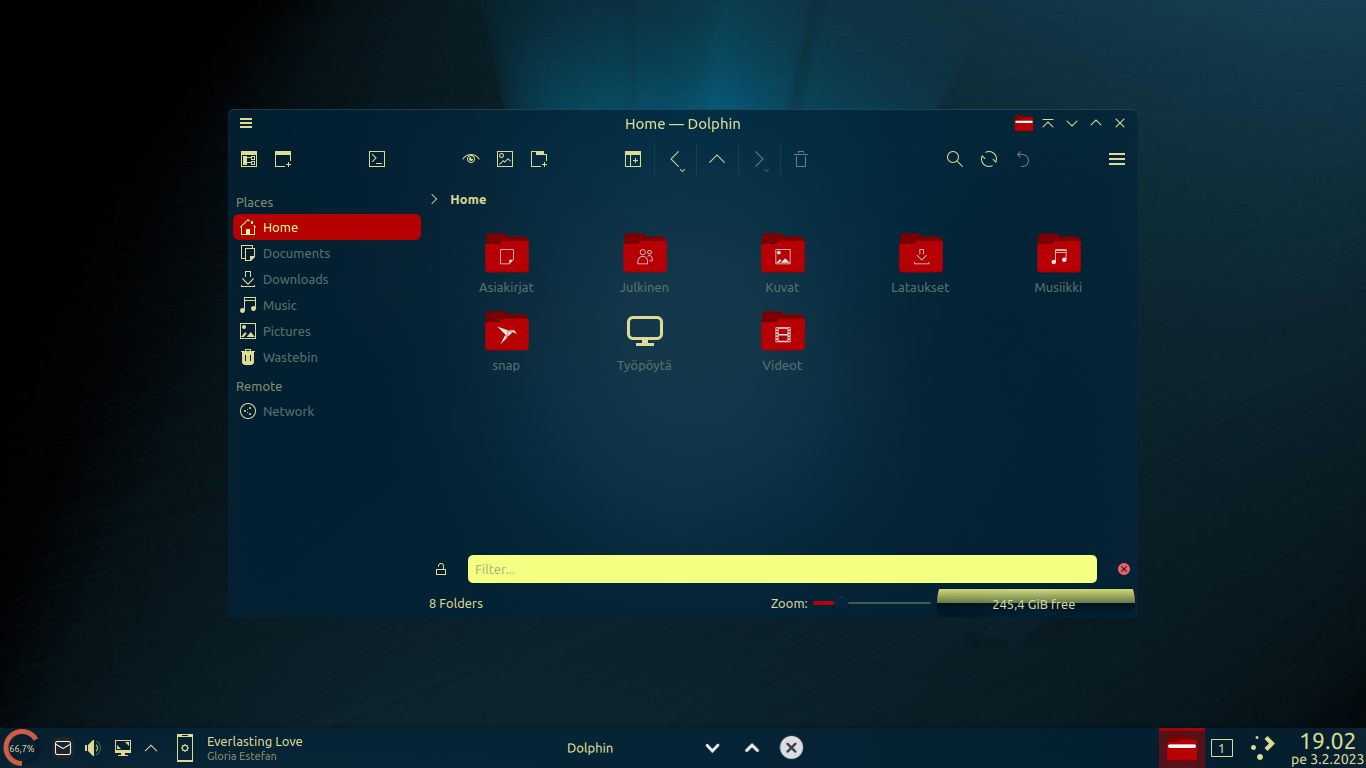
Task: Click the undo icon in toolbar
Action: [x=1023, y=159]
